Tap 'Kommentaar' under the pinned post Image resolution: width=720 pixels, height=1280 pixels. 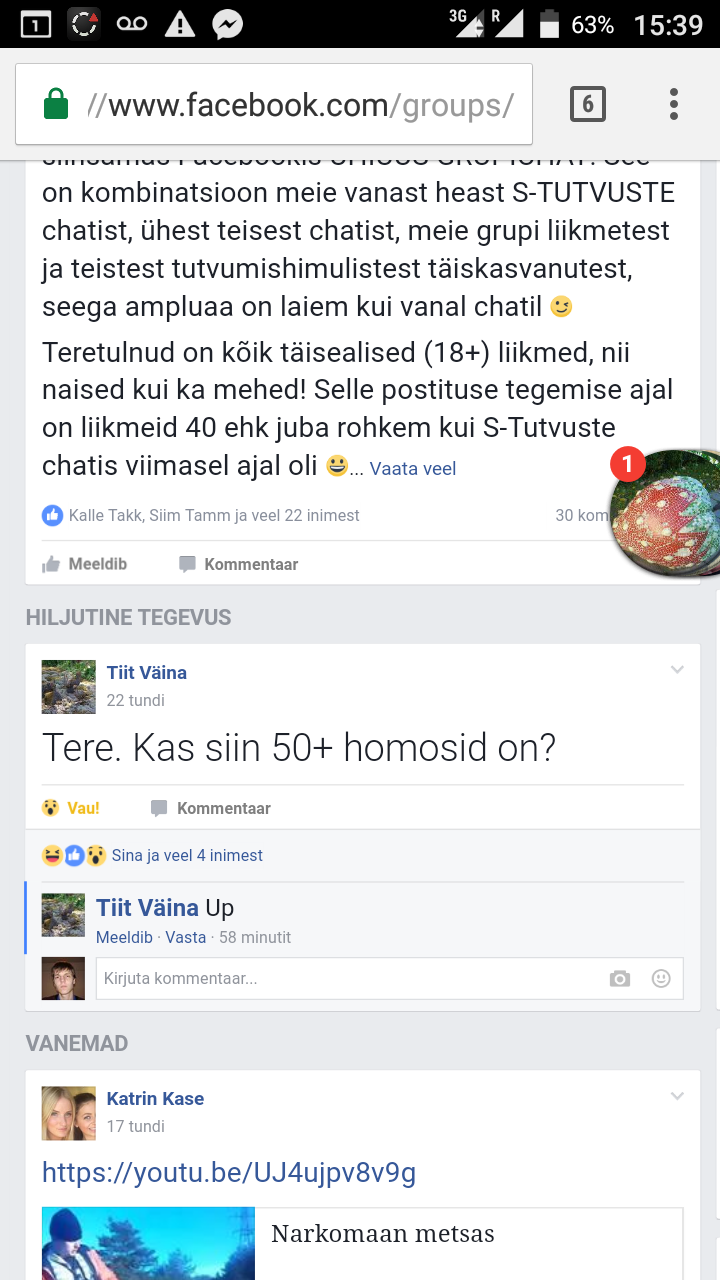tap(239, 564)
